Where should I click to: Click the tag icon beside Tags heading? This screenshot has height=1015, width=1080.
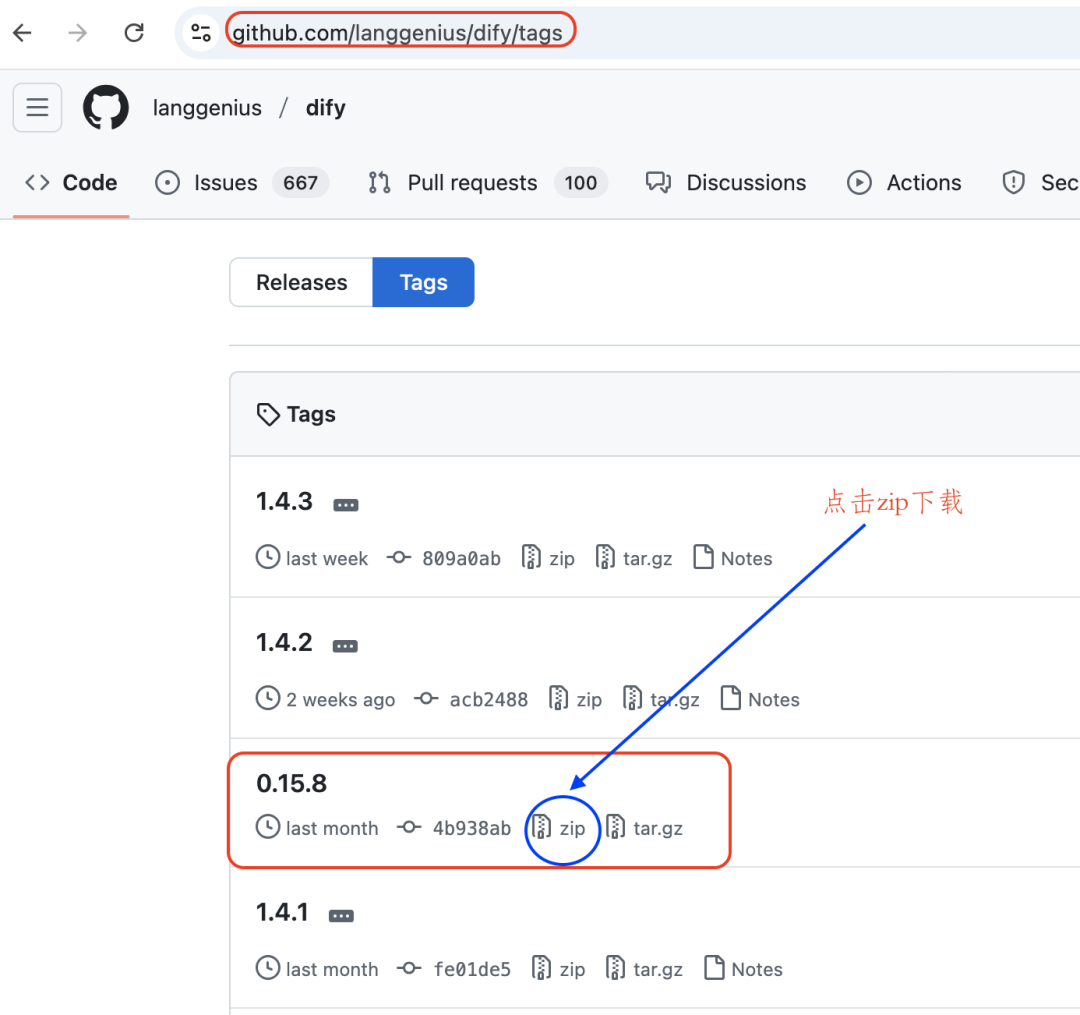tap(268, 415)
